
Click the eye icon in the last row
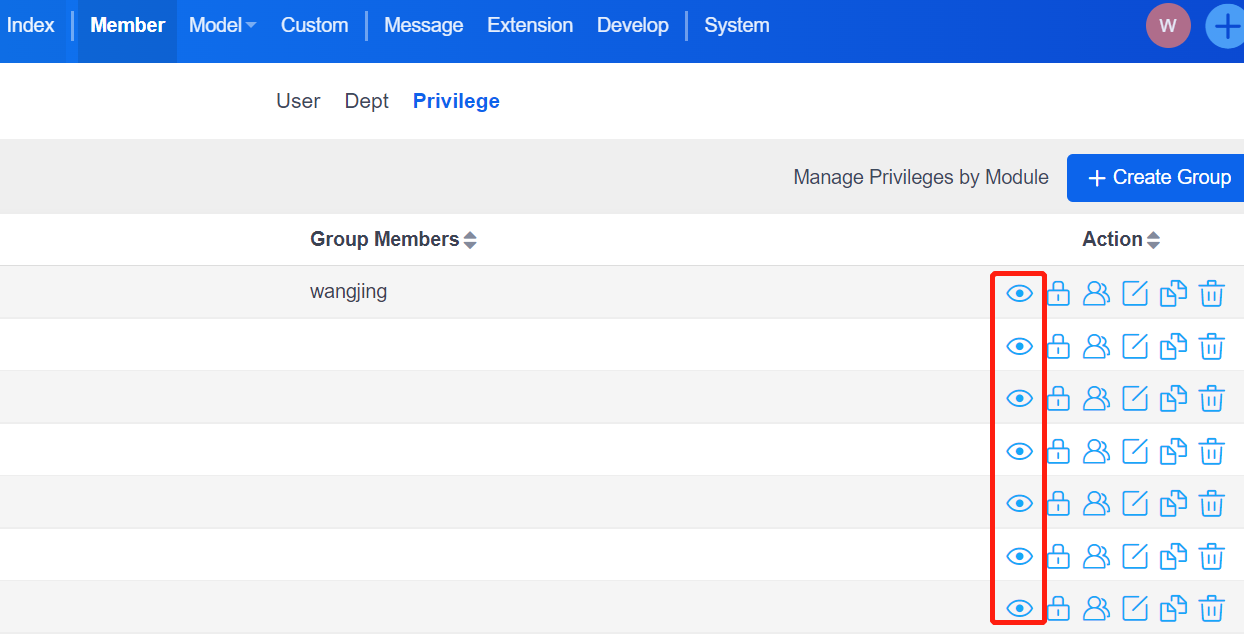[1019, 608]
